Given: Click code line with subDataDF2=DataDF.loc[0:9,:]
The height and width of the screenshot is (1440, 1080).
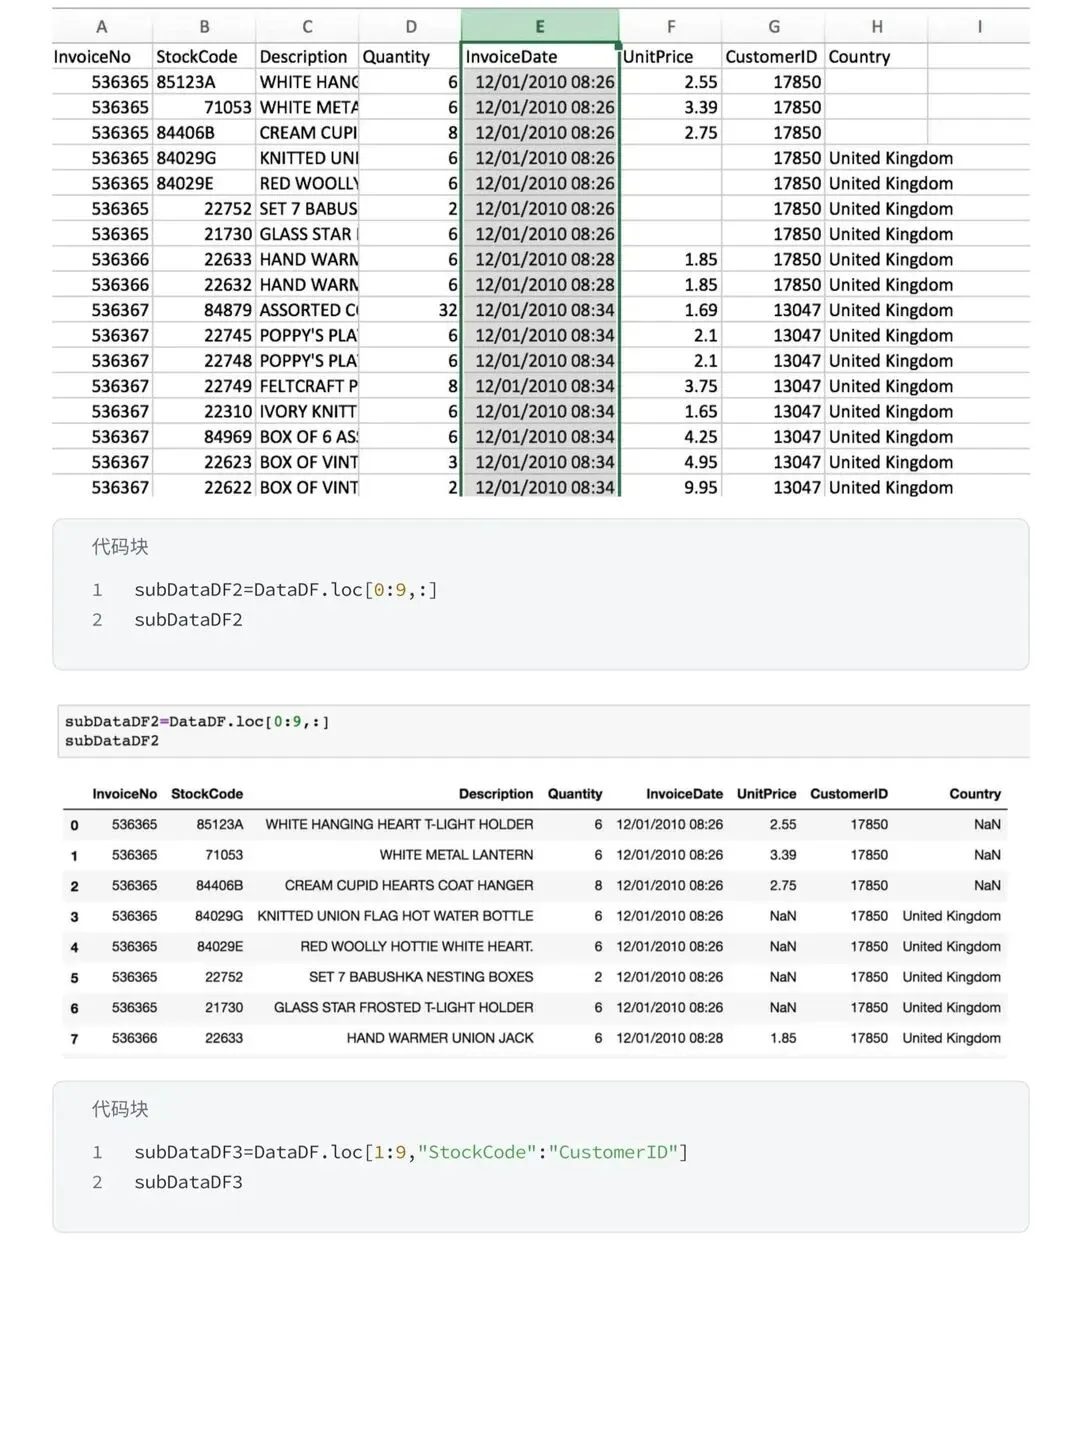Looking at the screenshot, I should pyautogui.click(x=286, y=590).
